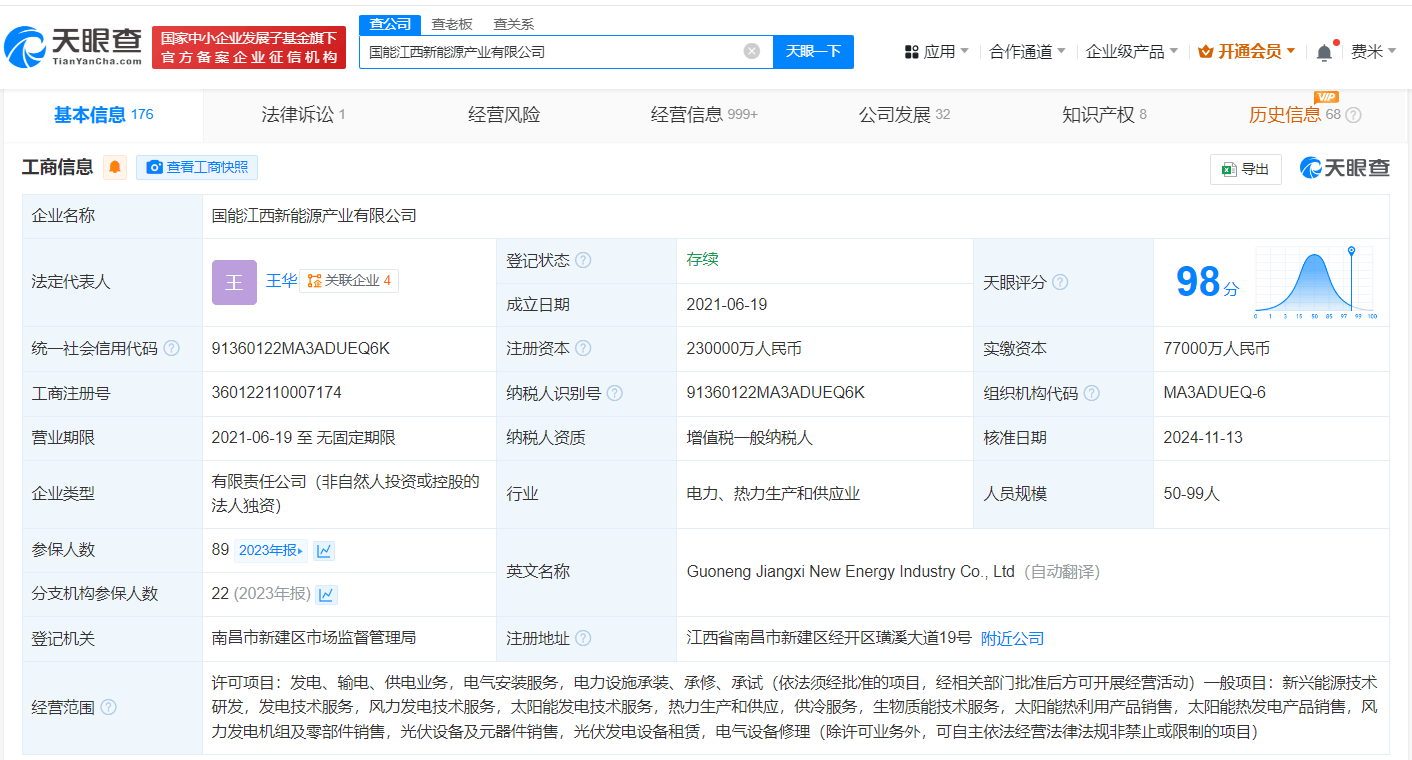Click the bell alert icon beside 工商信息

tap(115, 168)
